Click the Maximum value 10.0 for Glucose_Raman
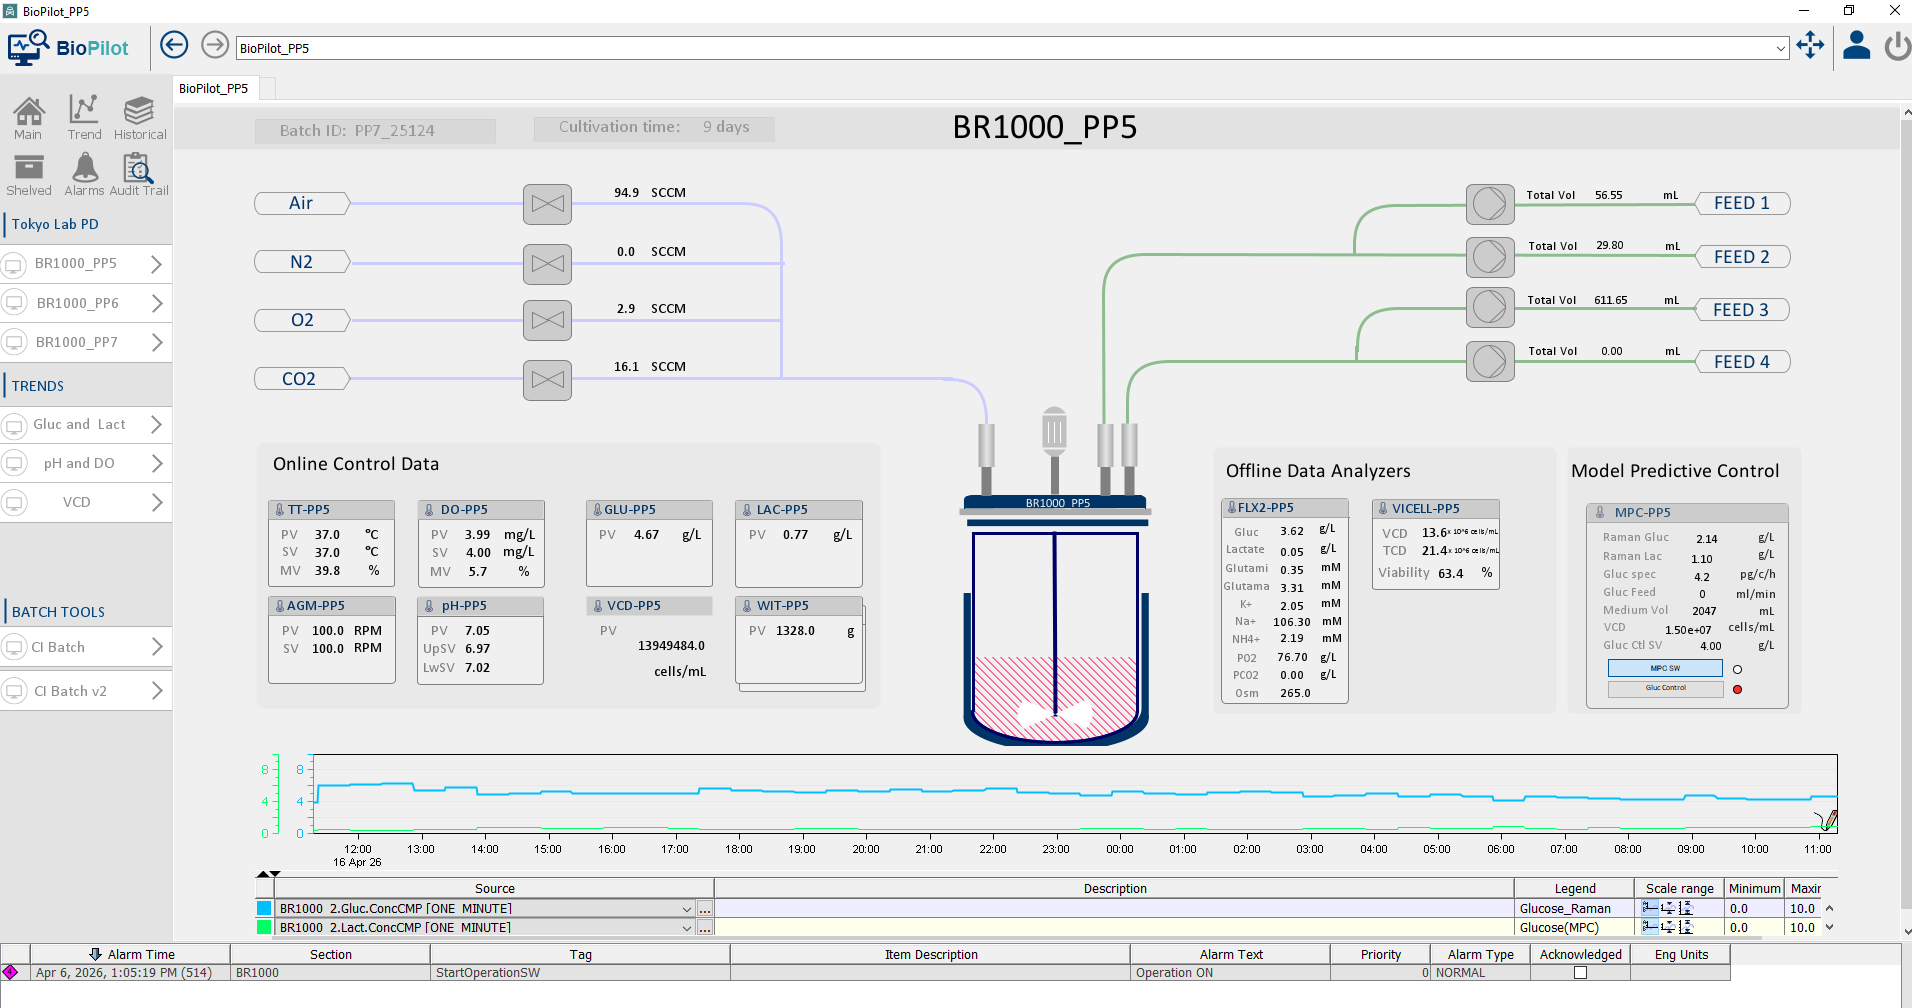 coord(1802,909)
